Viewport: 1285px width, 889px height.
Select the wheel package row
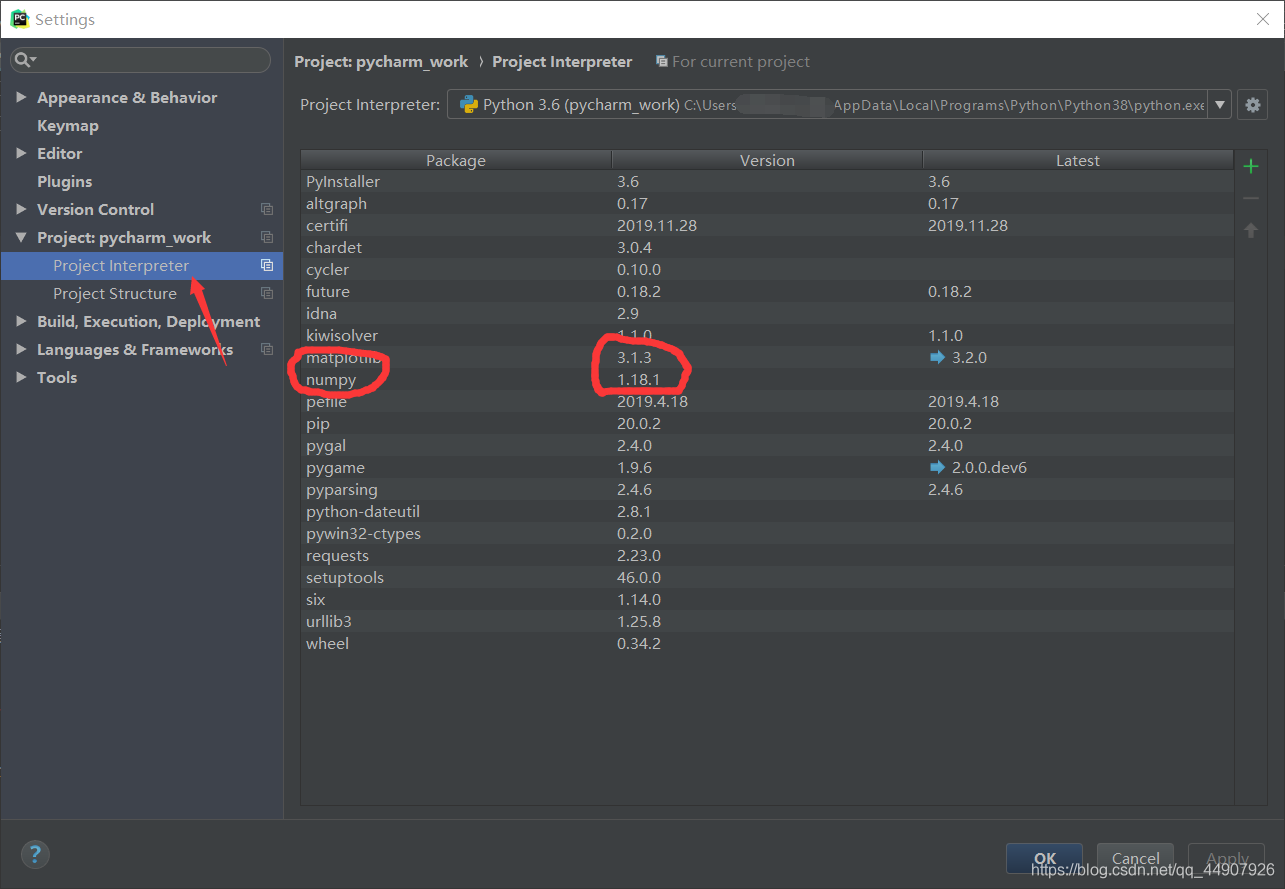[767, 643]
